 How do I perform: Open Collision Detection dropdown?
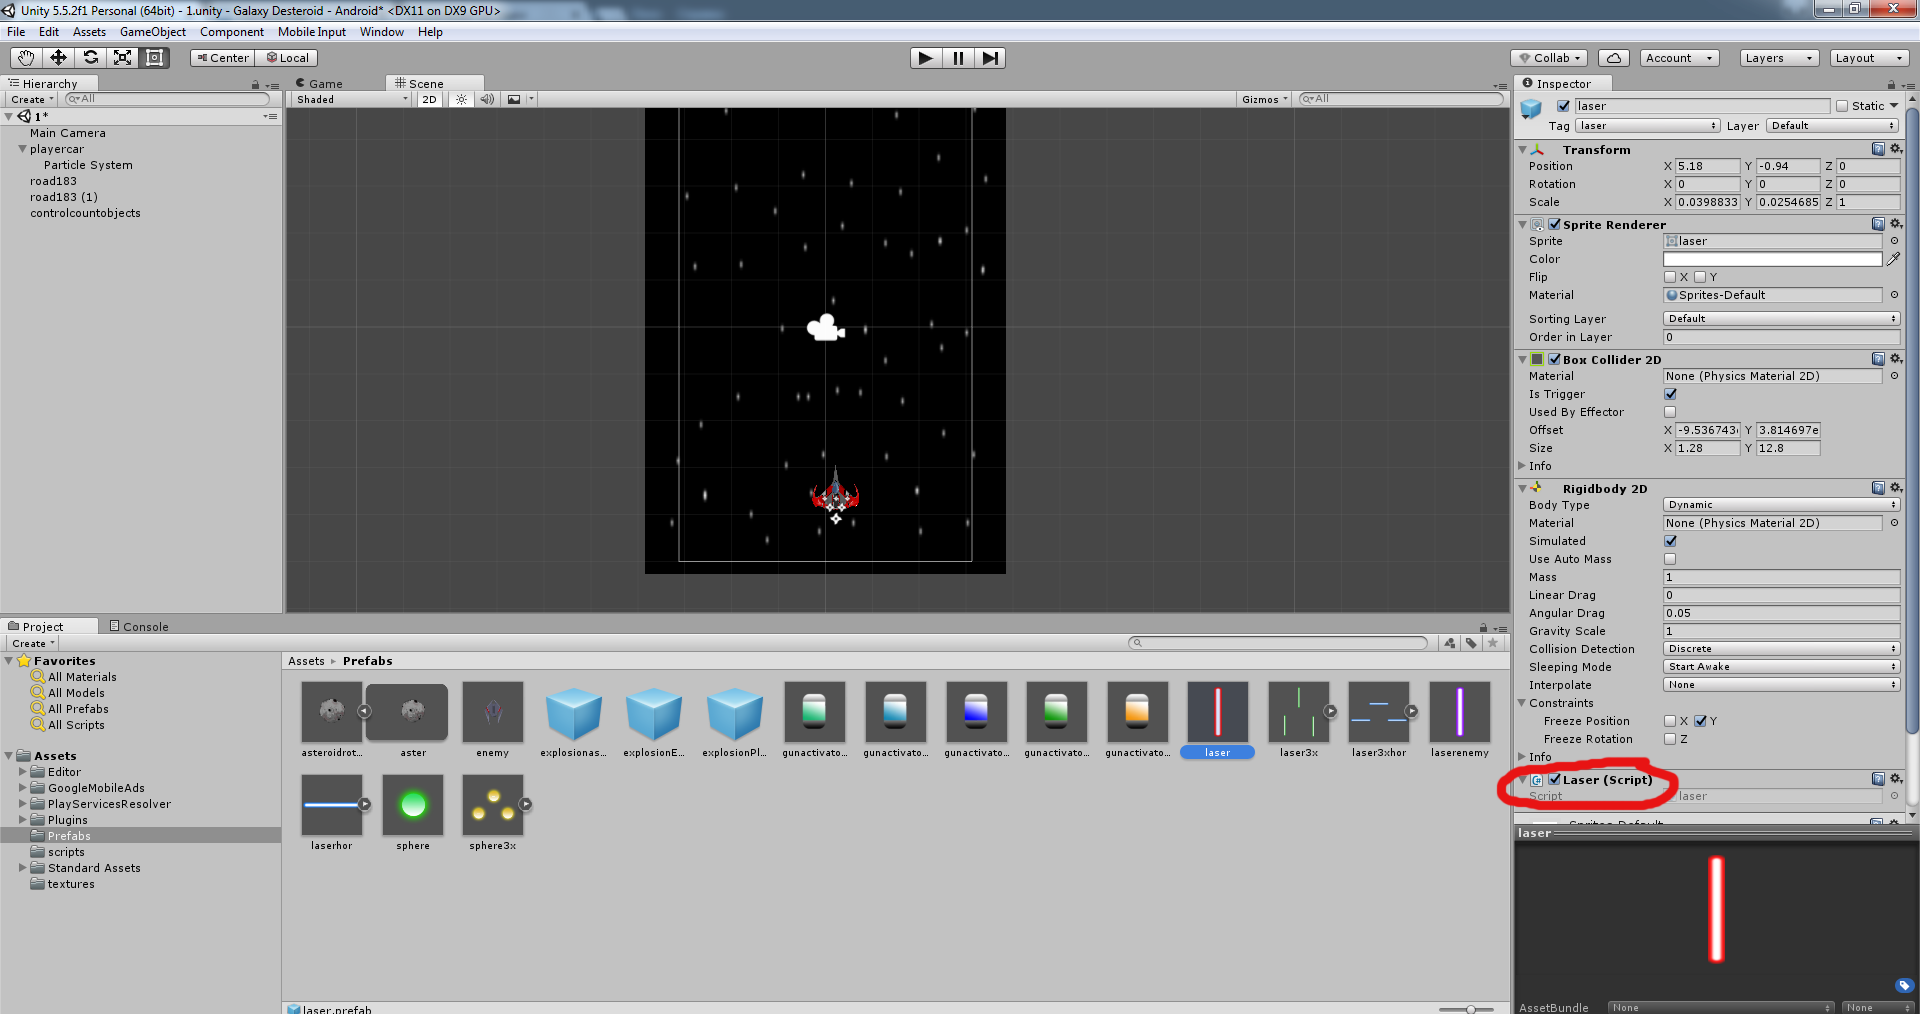coord(1781,649)
